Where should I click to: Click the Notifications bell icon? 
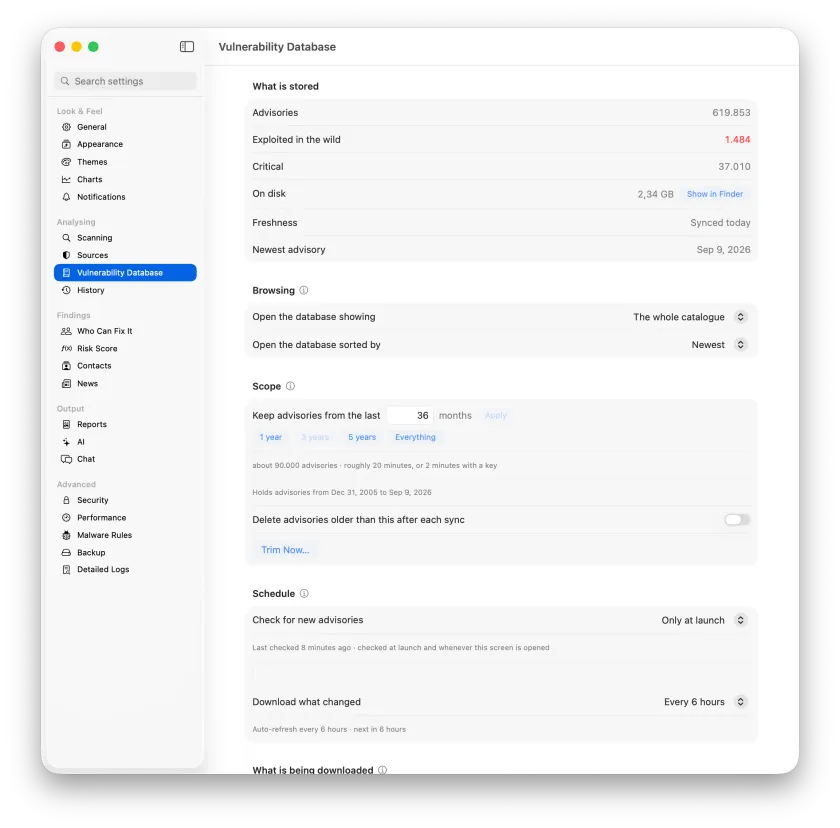[x=66, y=197]
